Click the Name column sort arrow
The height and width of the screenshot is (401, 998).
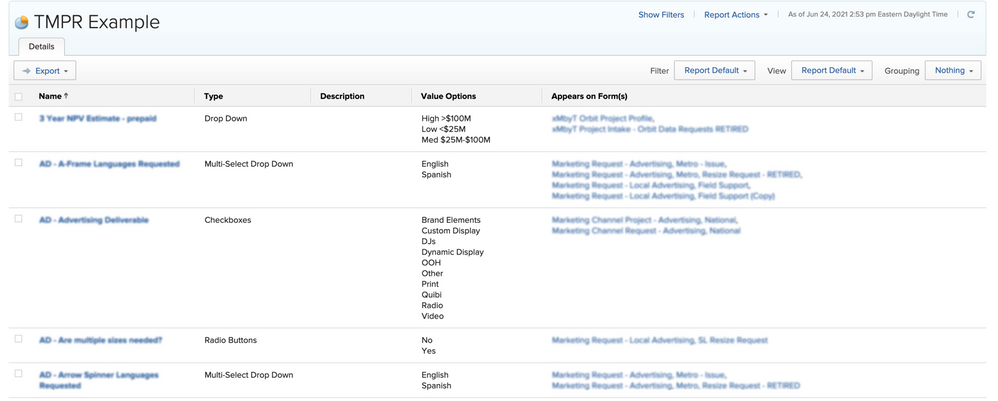(67, 97)
